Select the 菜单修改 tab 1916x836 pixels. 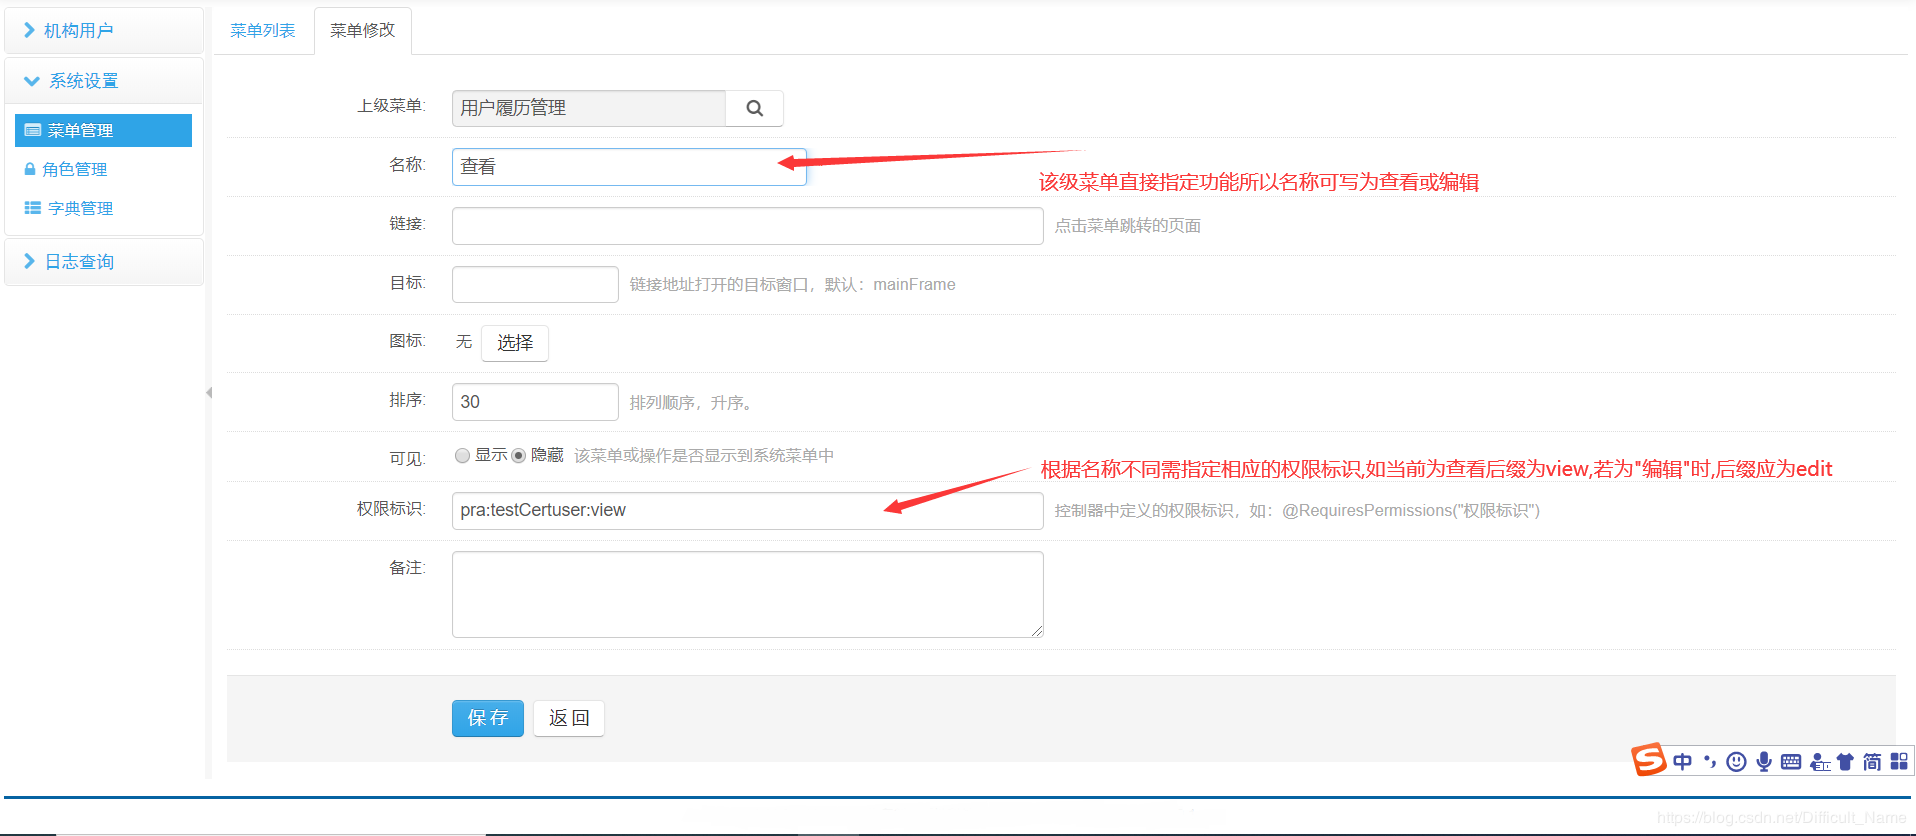363,31
